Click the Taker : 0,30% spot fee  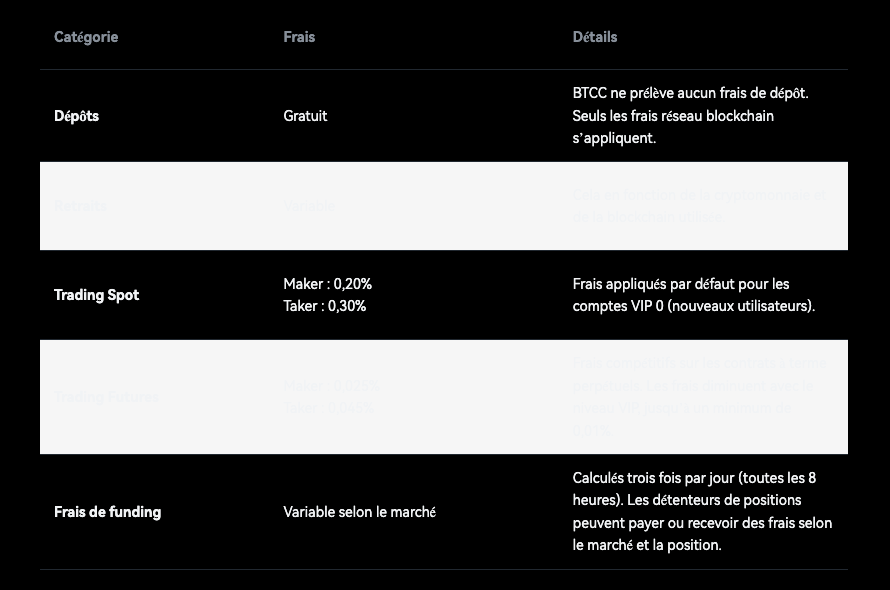[x=325, y=306]
